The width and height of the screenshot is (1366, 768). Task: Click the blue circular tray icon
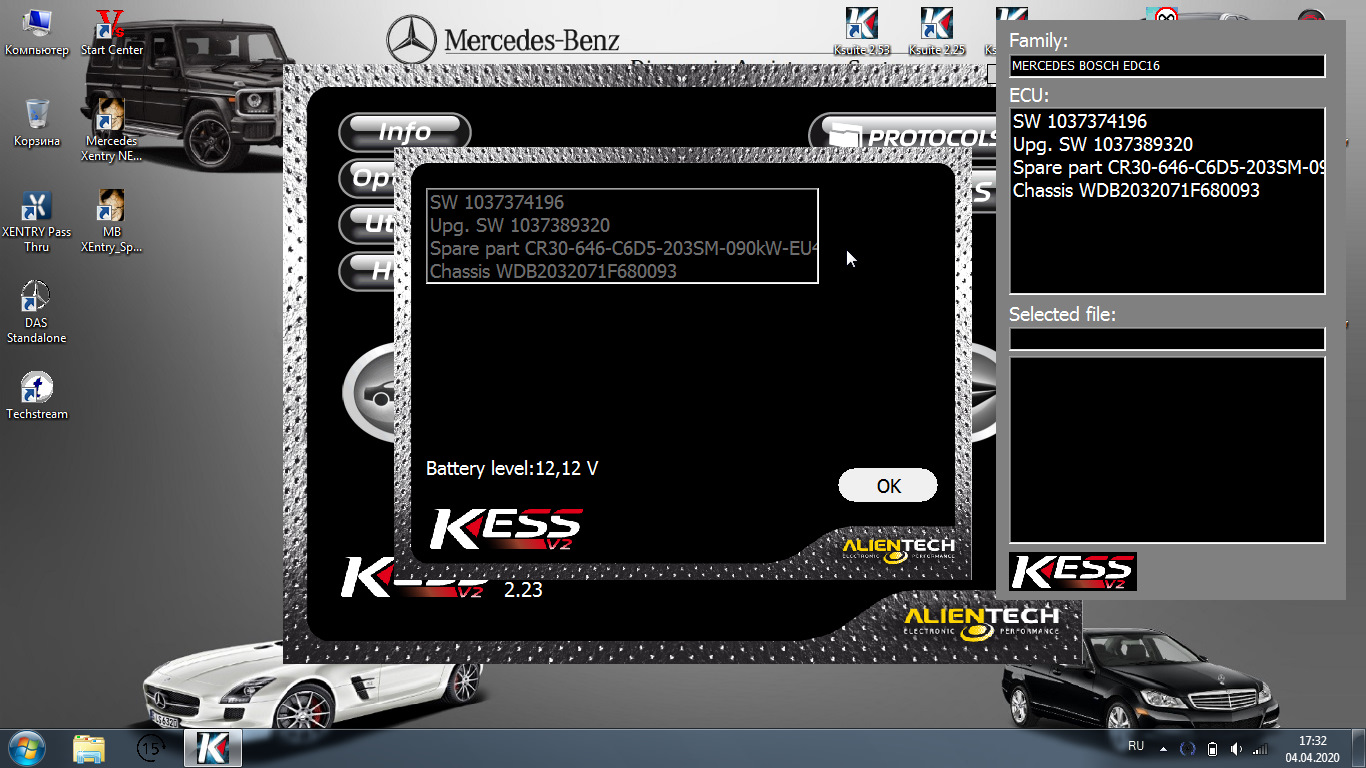coord(1188,748)
